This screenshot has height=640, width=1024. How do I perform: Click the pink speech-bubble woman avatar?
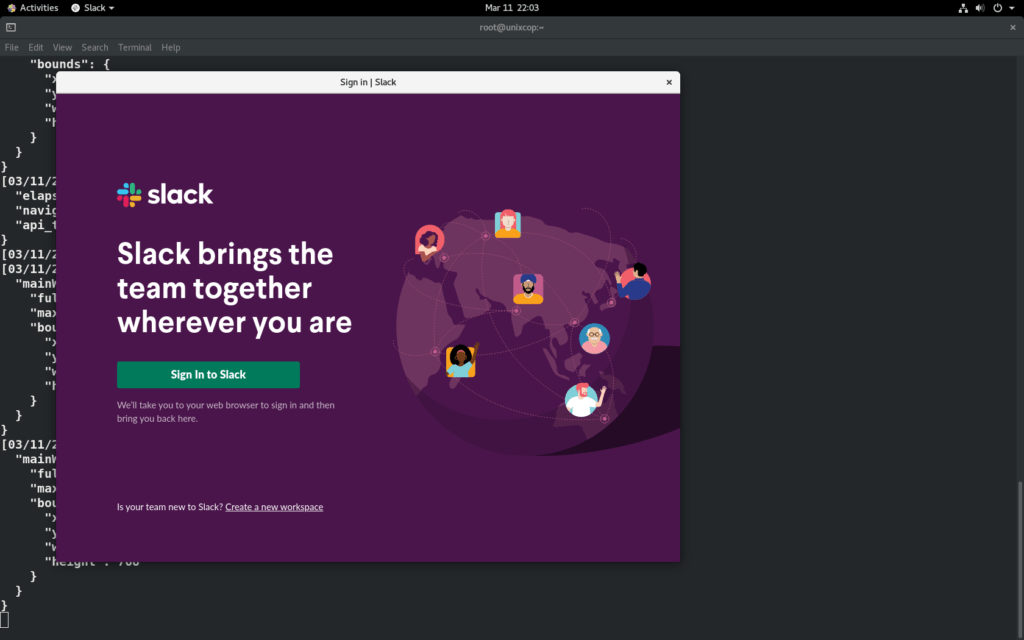(429, 242)
